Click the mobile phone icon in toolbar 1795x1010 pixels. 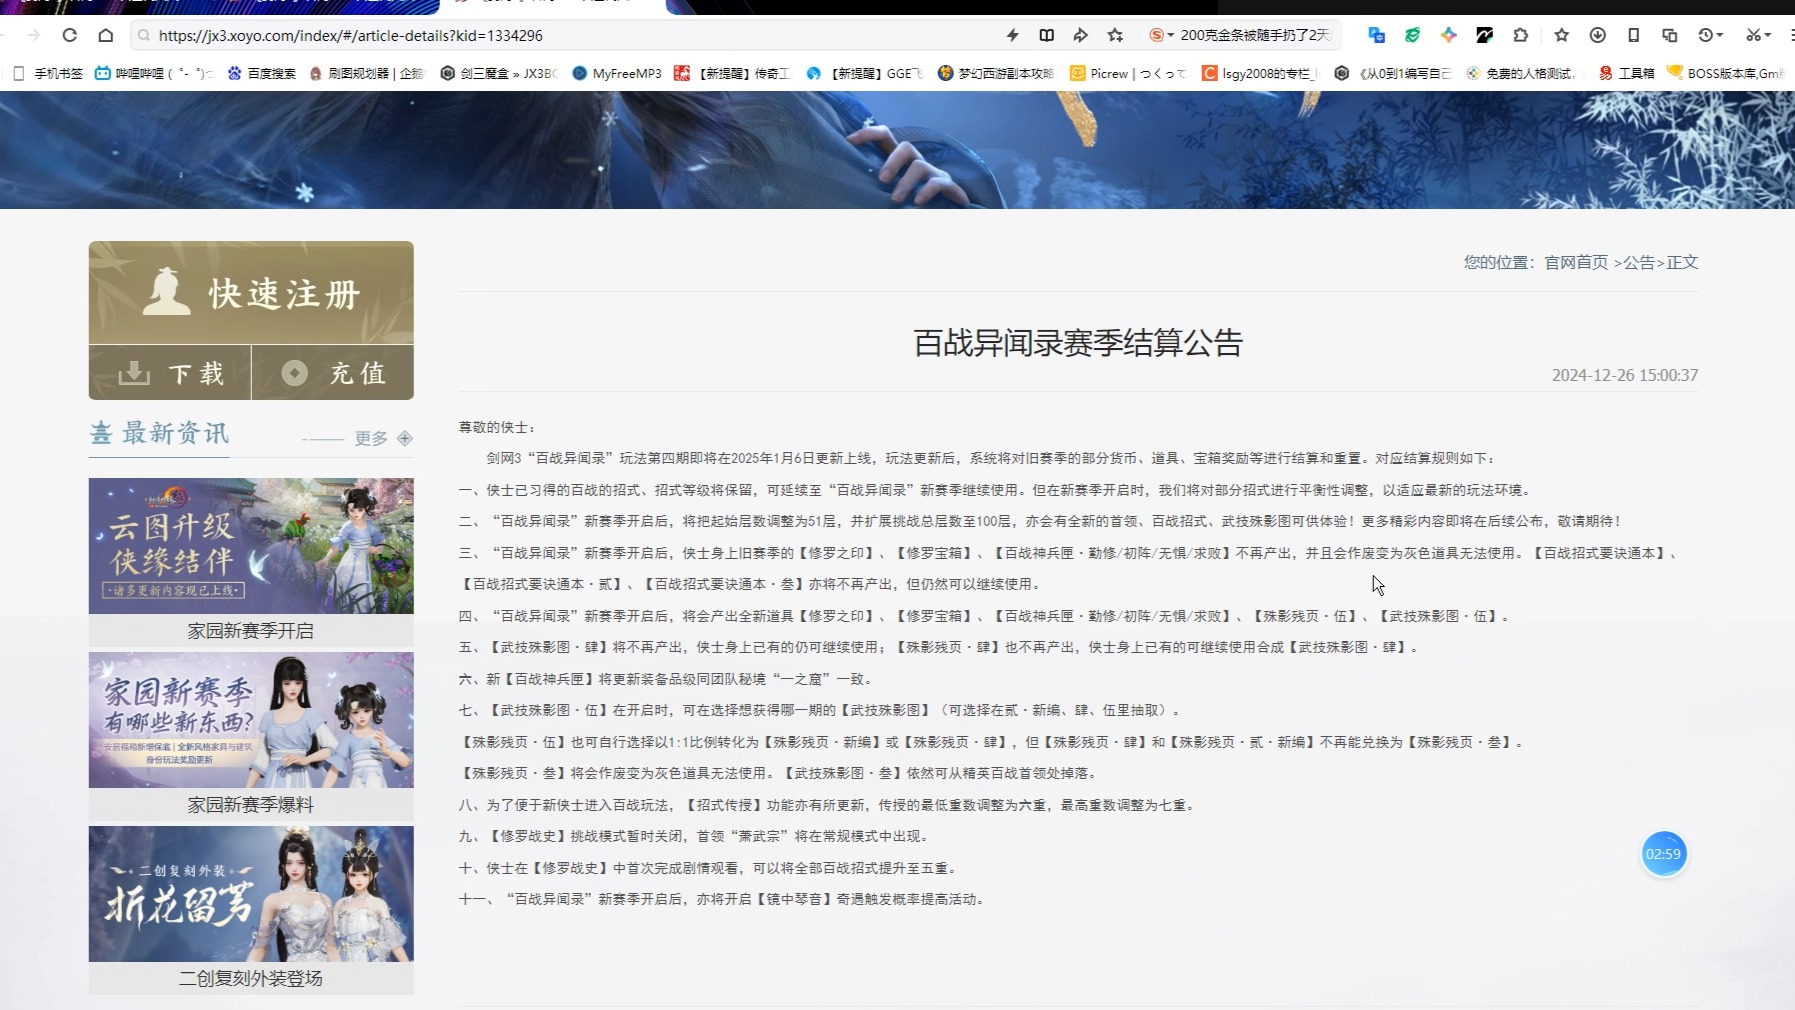coord(1633,35)
